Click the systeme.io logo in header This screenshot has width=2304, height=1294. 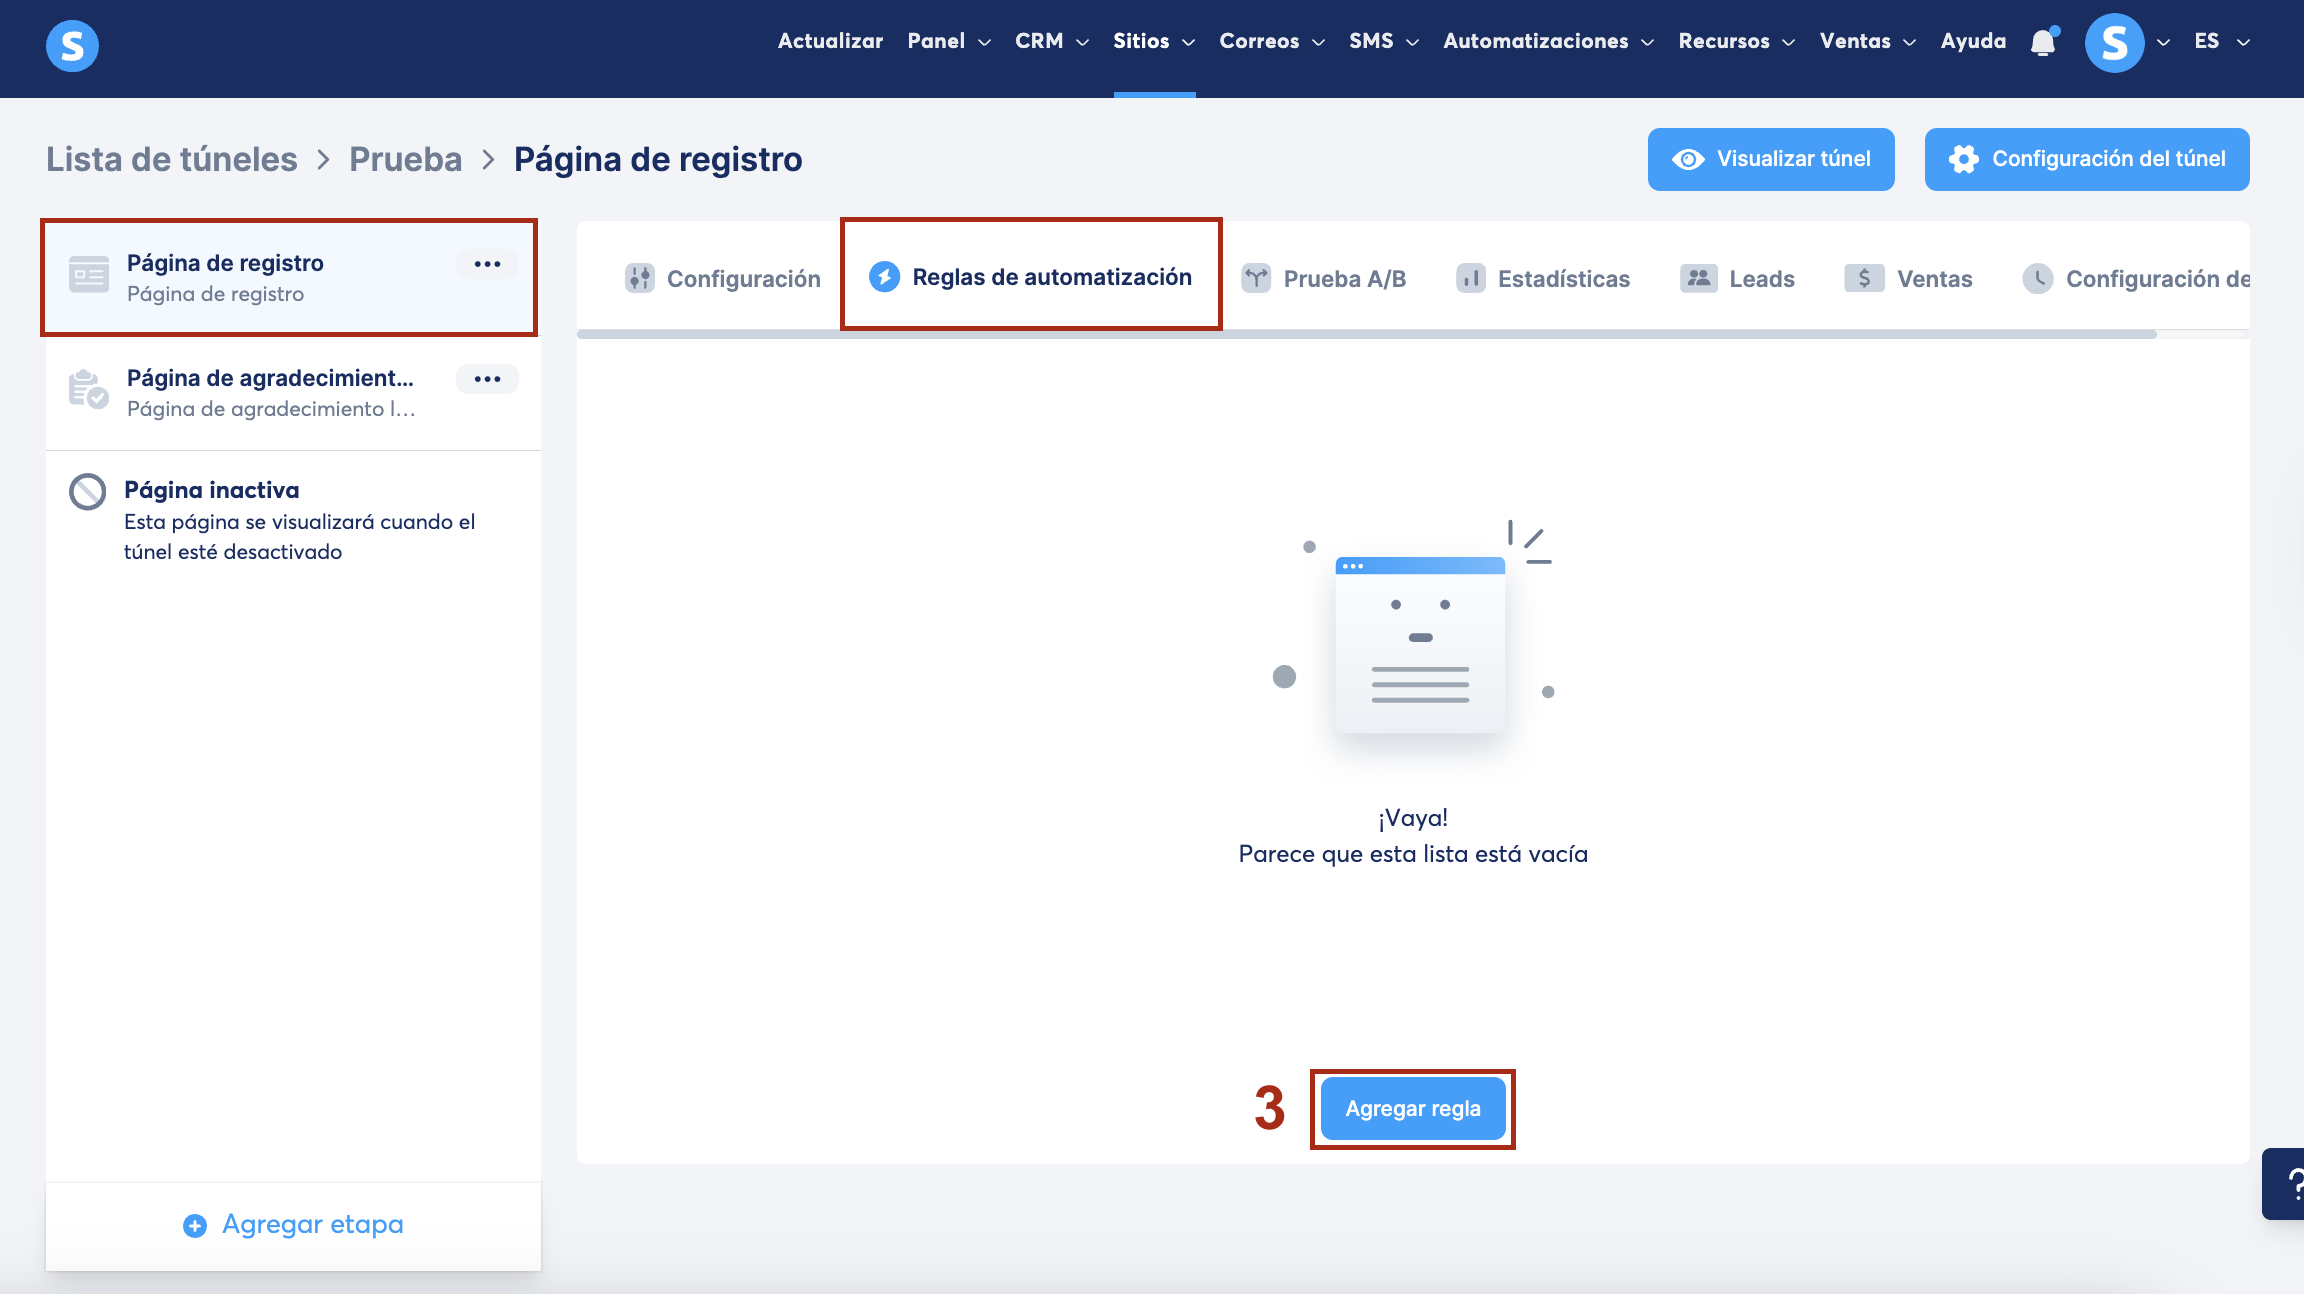point(72,45)
